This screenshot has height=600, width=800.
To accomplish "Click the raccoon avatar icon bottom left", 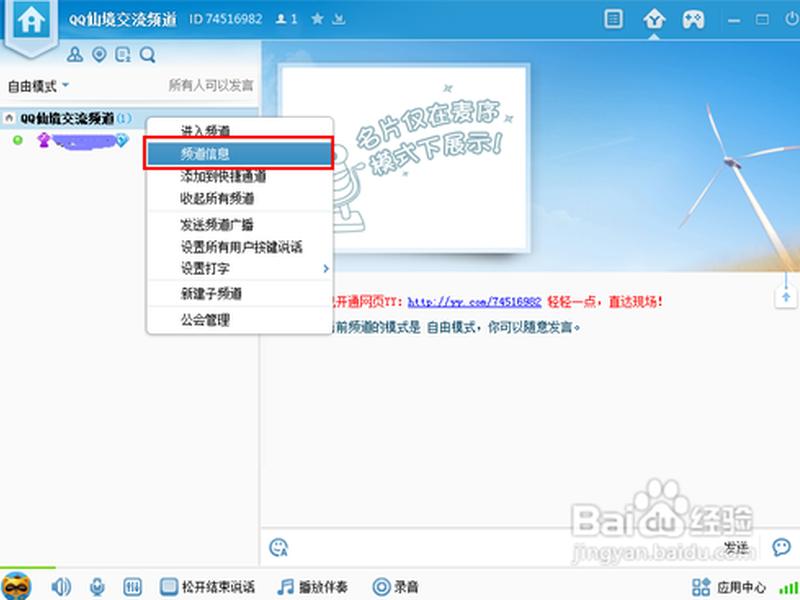I will coord(16,586).
